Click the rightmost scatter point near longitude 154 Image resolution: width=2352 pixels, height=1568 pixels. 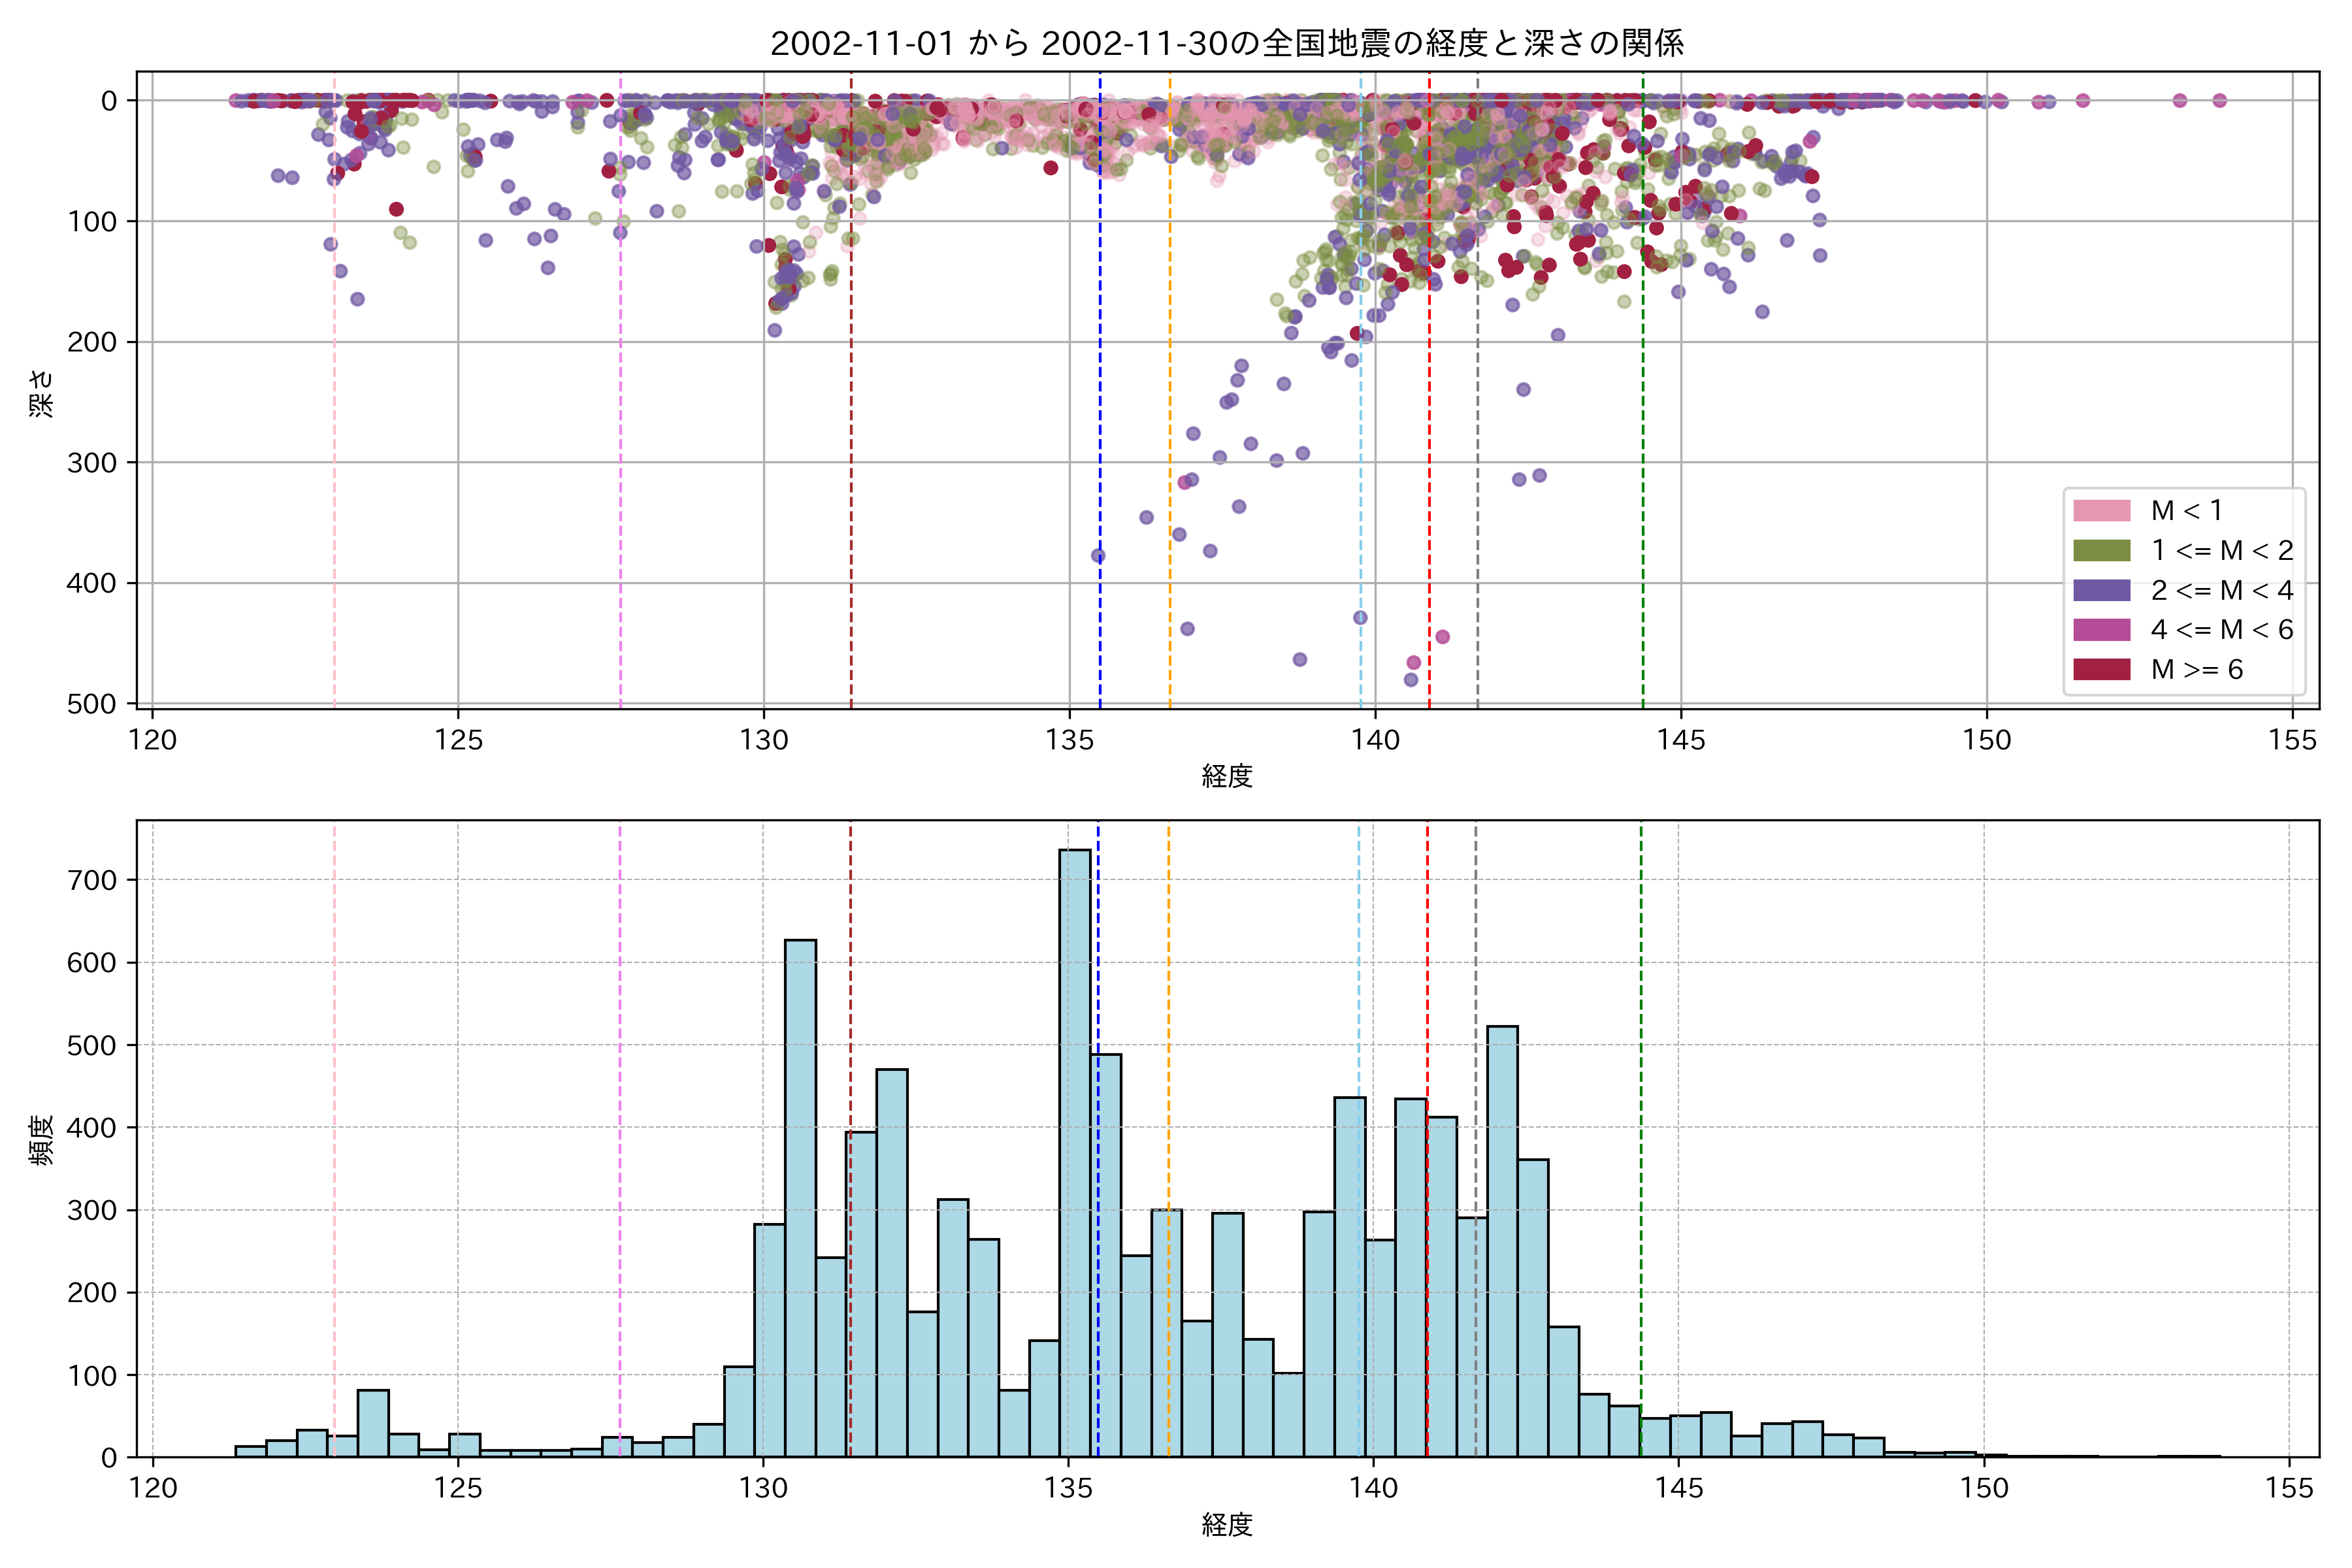tap(2219, 100)
